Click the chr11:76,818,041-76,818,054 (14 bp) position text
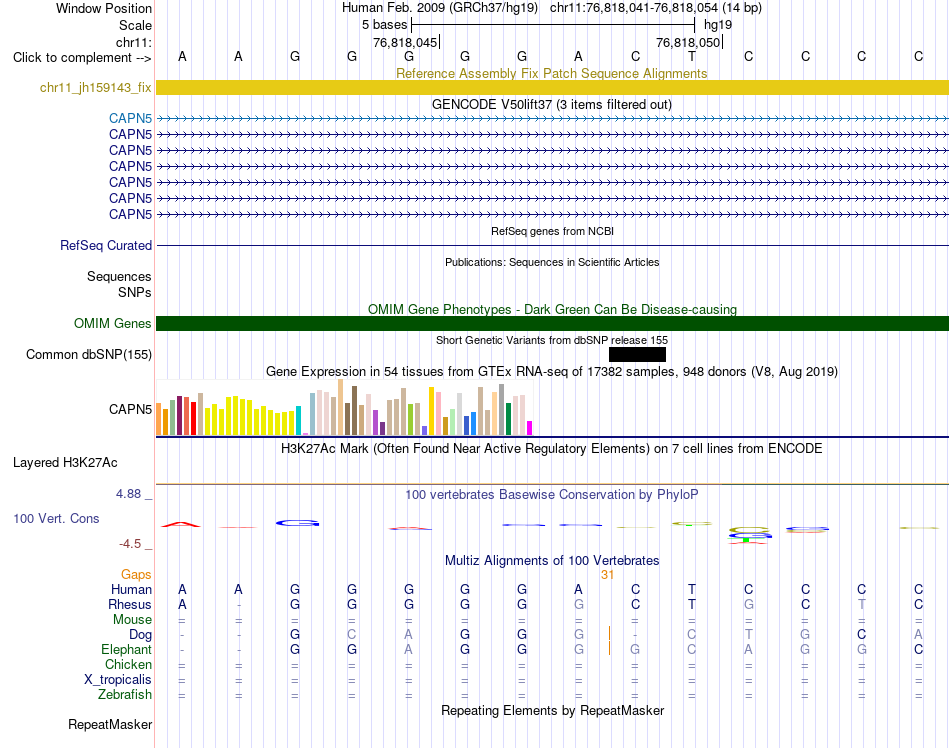Viewport: 950px width, 748px height. [656, 8]
